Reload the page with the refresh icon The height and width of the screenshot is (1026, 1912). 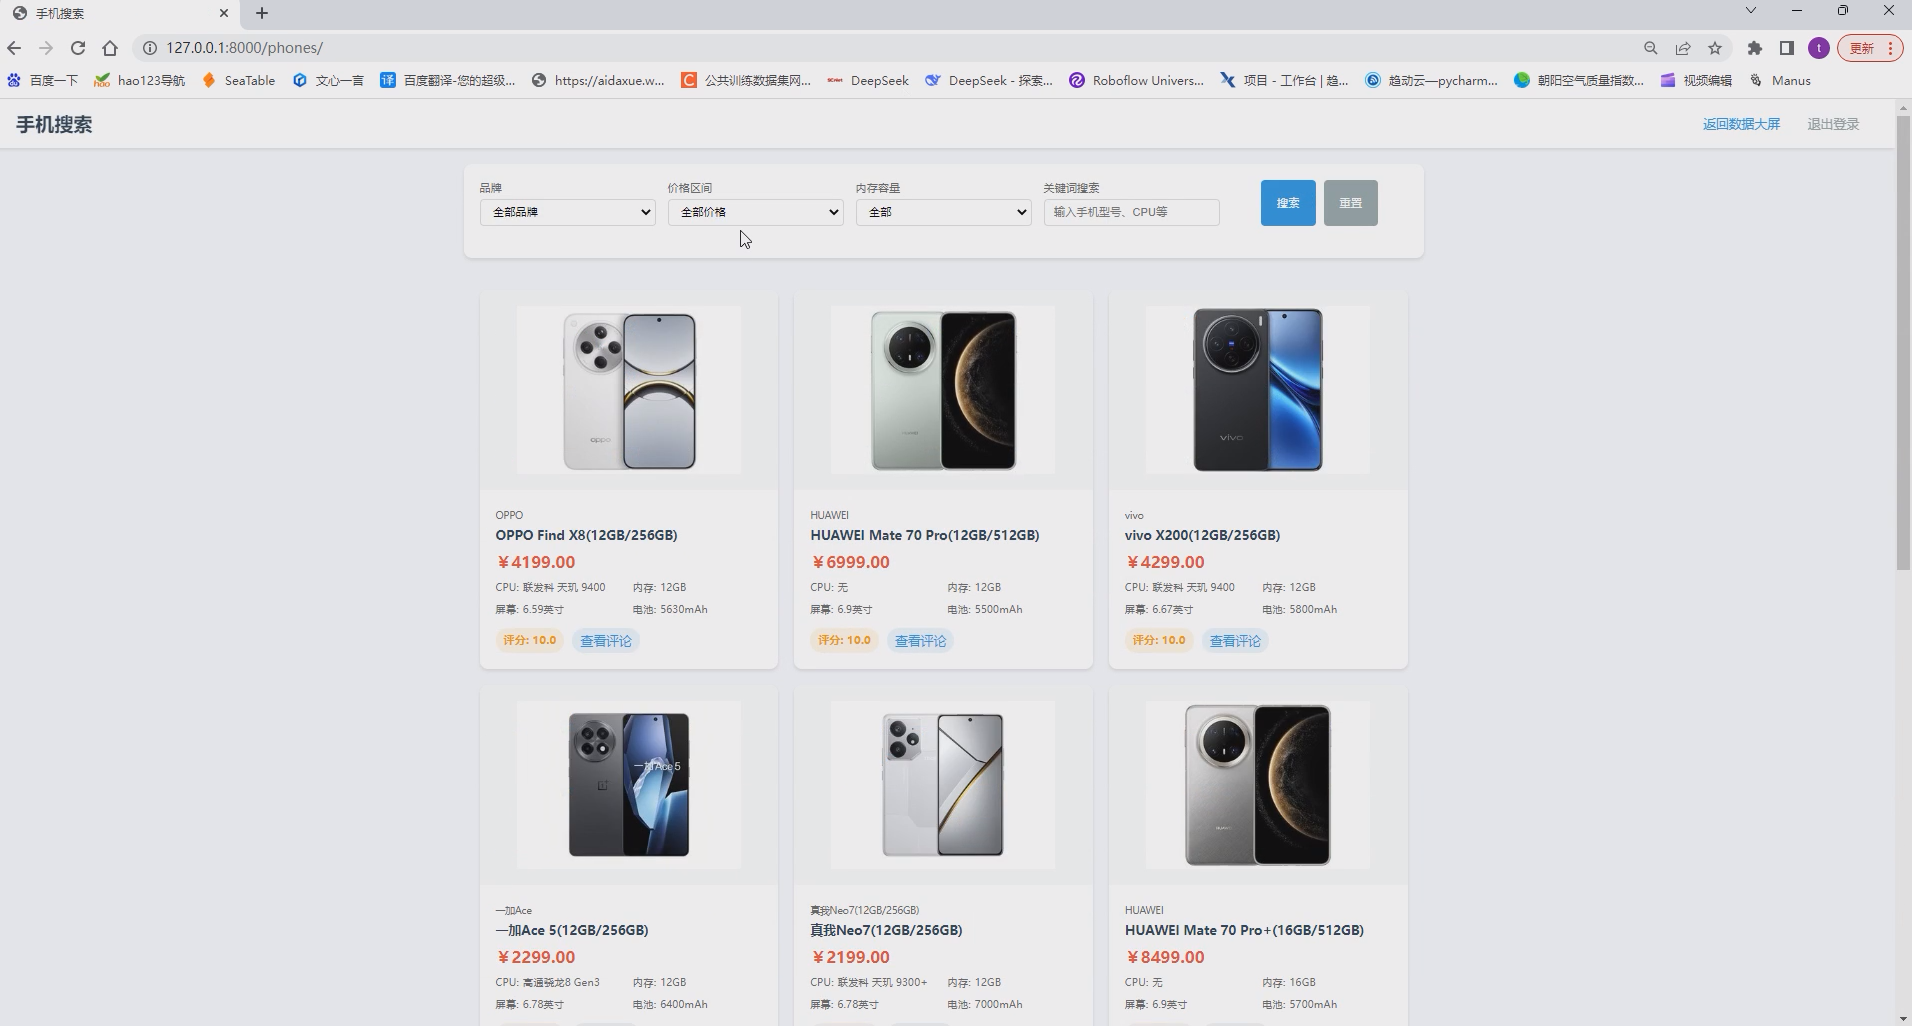(x=78, y=48)
